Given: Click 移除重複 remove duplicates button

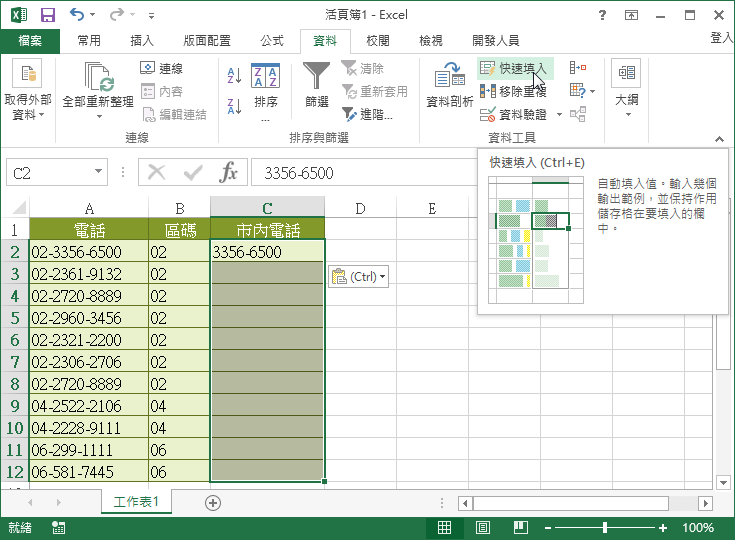Looking at the screenshot, I should [513, 91].
